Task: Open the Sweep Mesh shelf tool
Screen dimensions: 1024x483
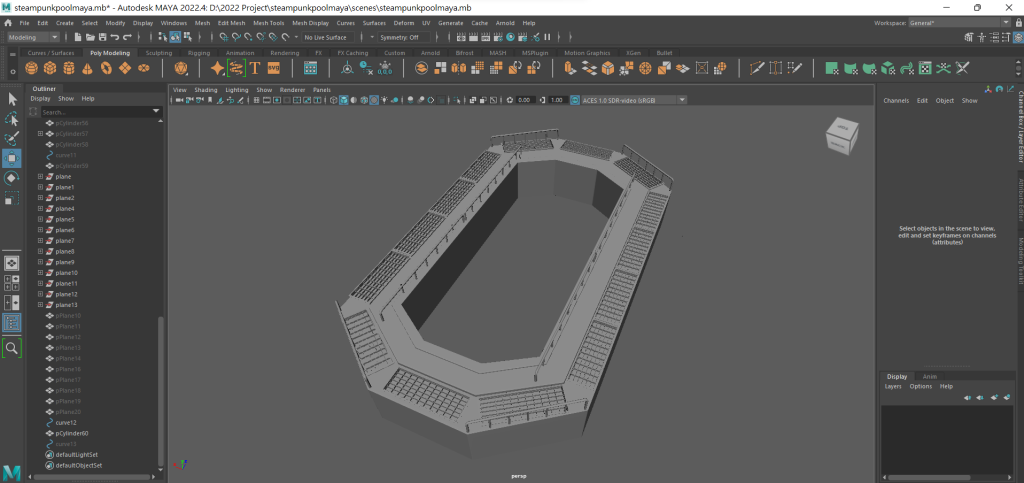Action: coord(236,68)
